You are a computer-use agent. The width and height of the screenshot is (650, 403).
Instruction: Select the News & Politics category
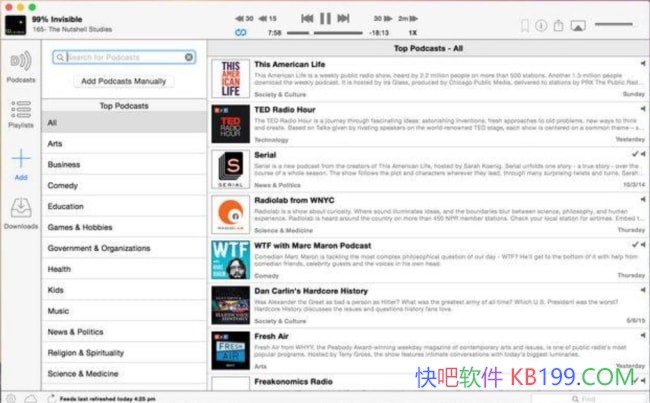(75, 332)
